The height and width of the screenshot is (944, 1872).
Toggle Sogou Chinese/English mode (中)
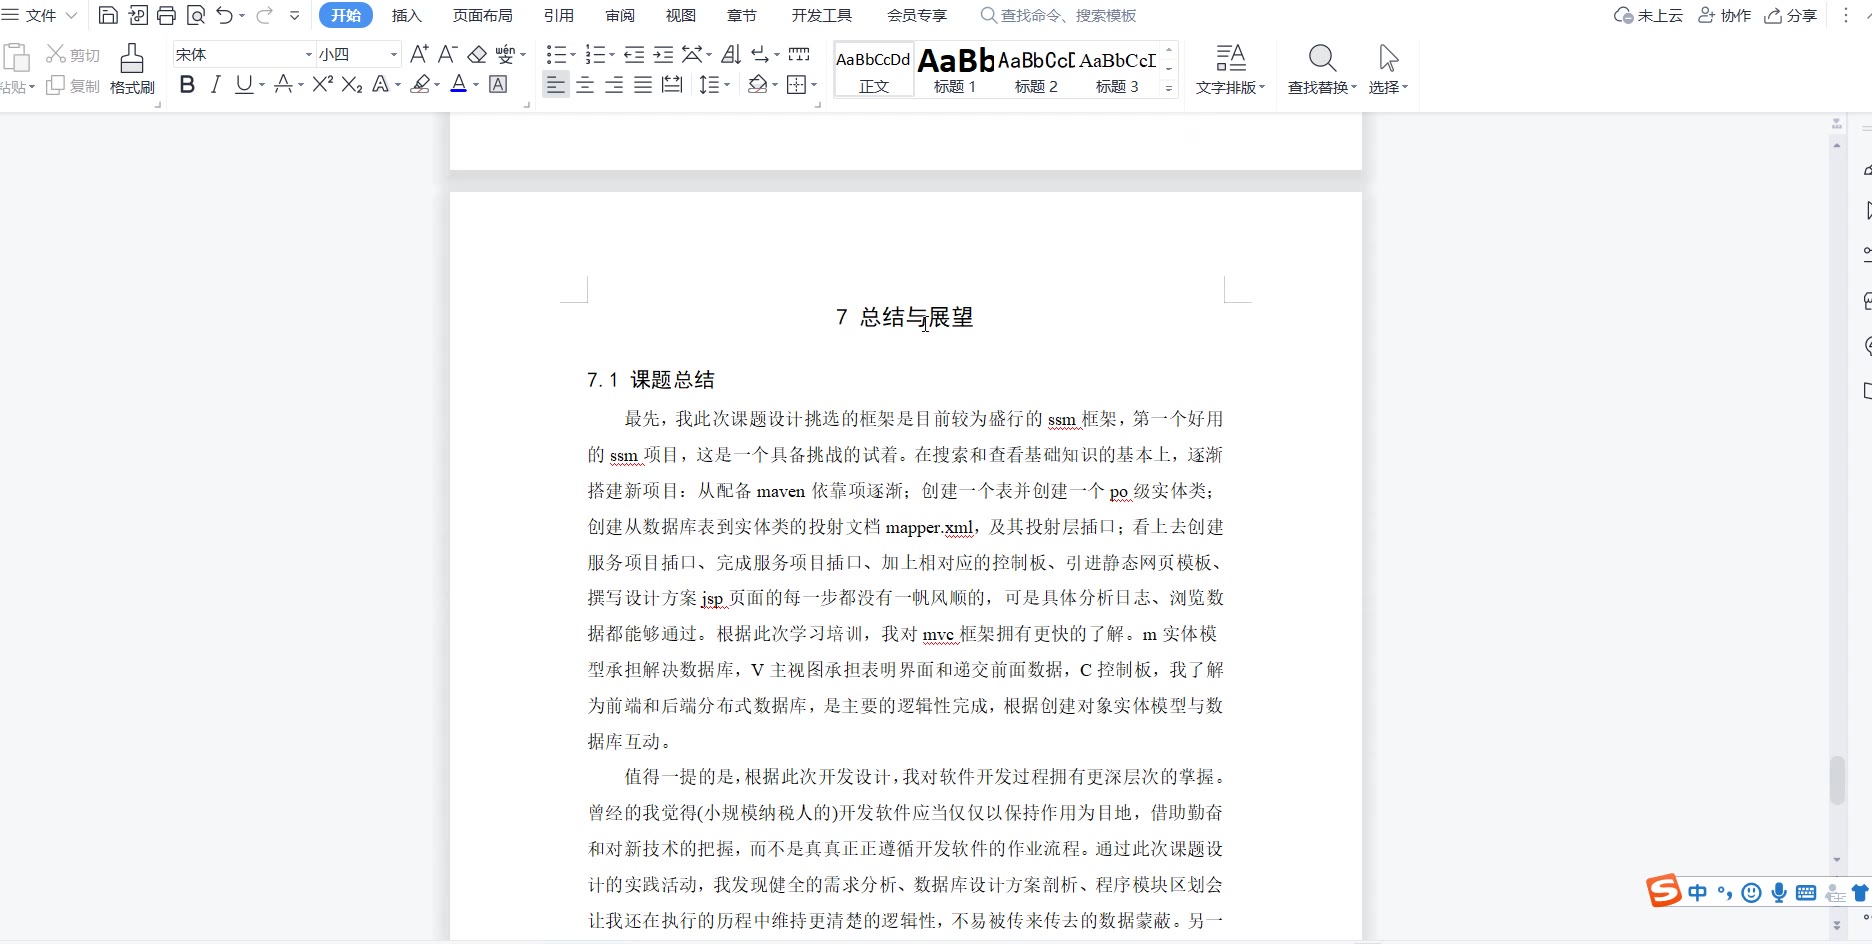[1698, 893]
